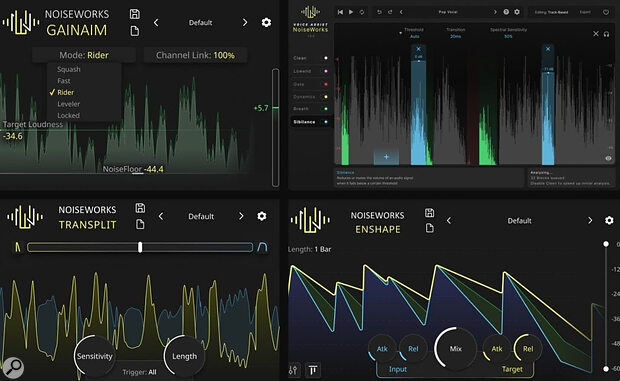
Task: Click the magnifier zoom icon
Action: coord(13,368)
